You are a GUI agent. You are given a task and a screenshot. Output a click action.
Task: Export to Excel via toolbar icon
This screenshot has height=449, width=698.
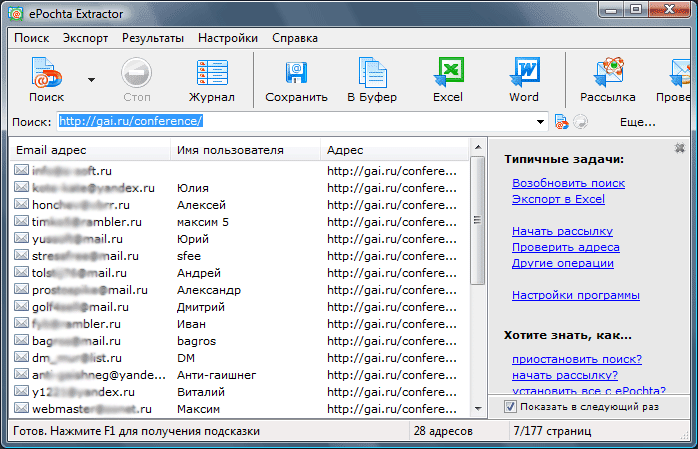448,80
